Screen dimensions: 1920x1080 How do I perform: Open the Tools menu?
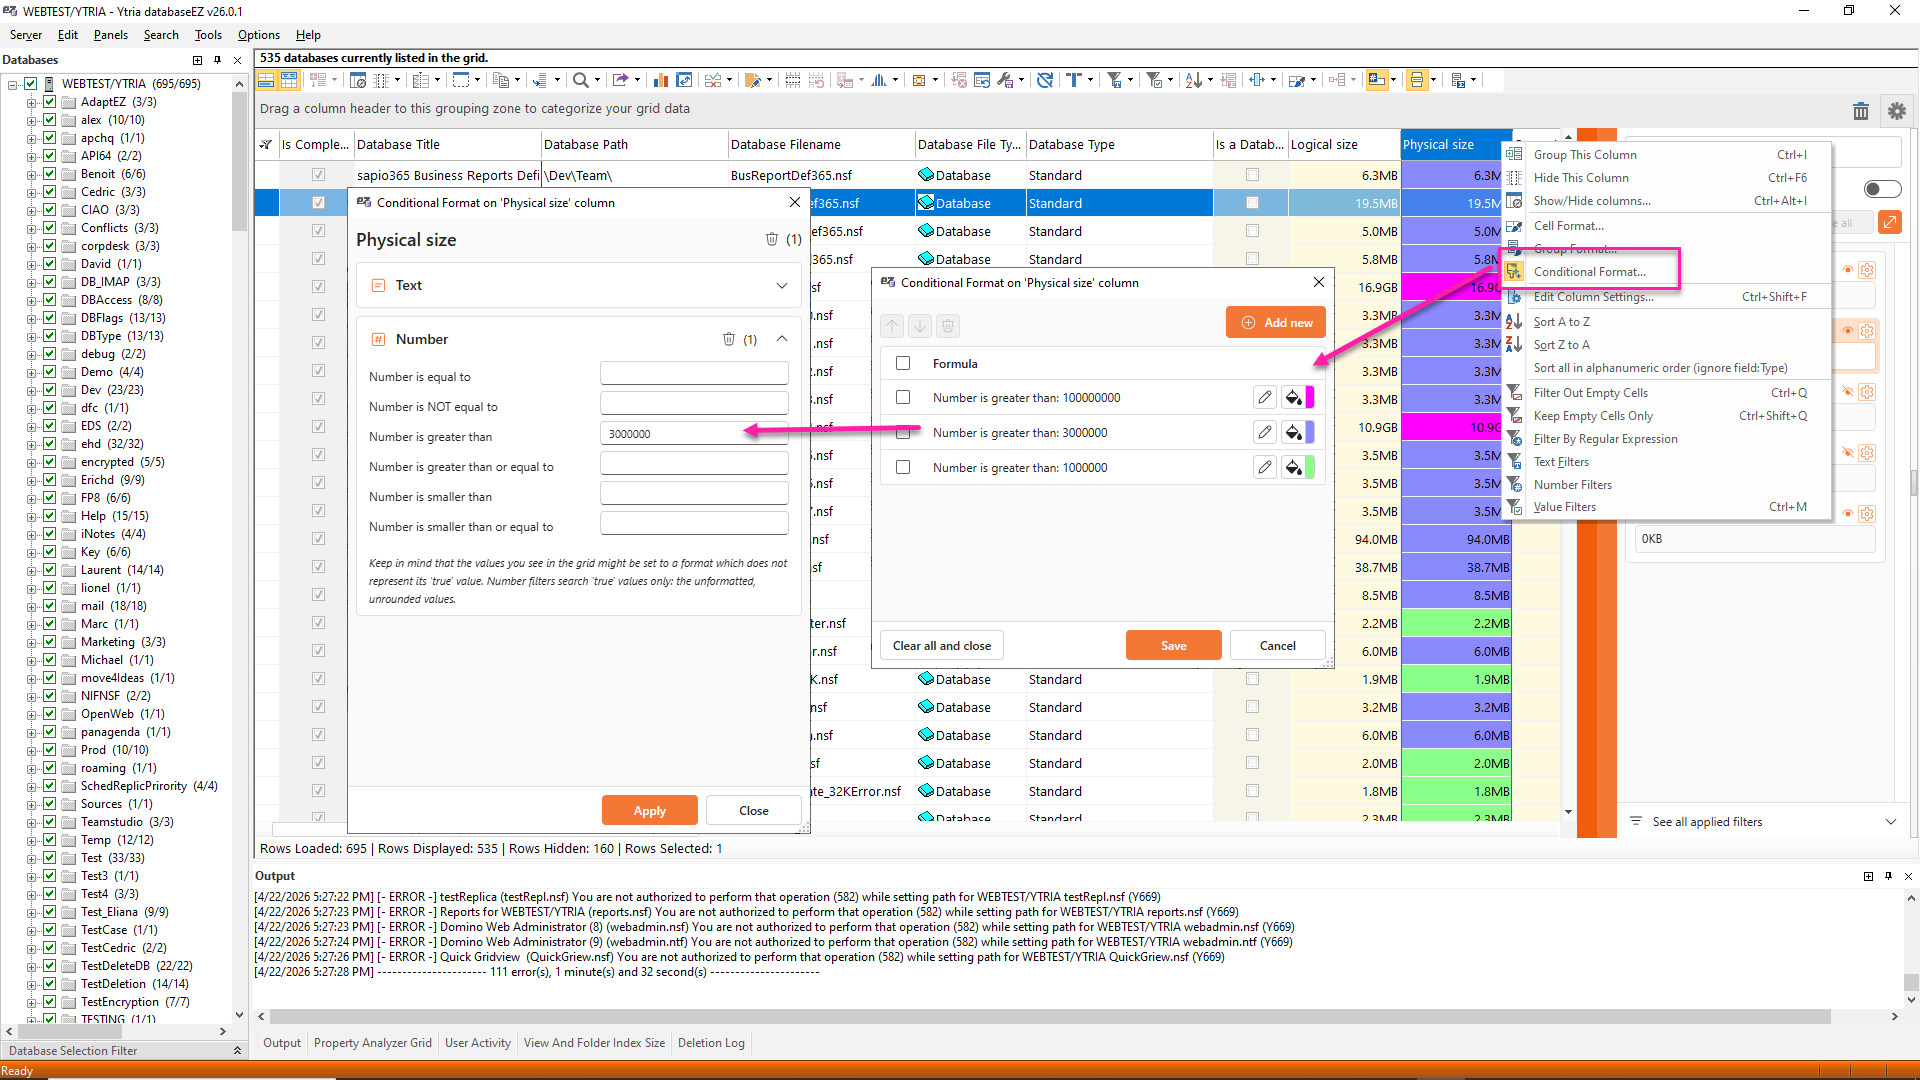coord(208,35)
